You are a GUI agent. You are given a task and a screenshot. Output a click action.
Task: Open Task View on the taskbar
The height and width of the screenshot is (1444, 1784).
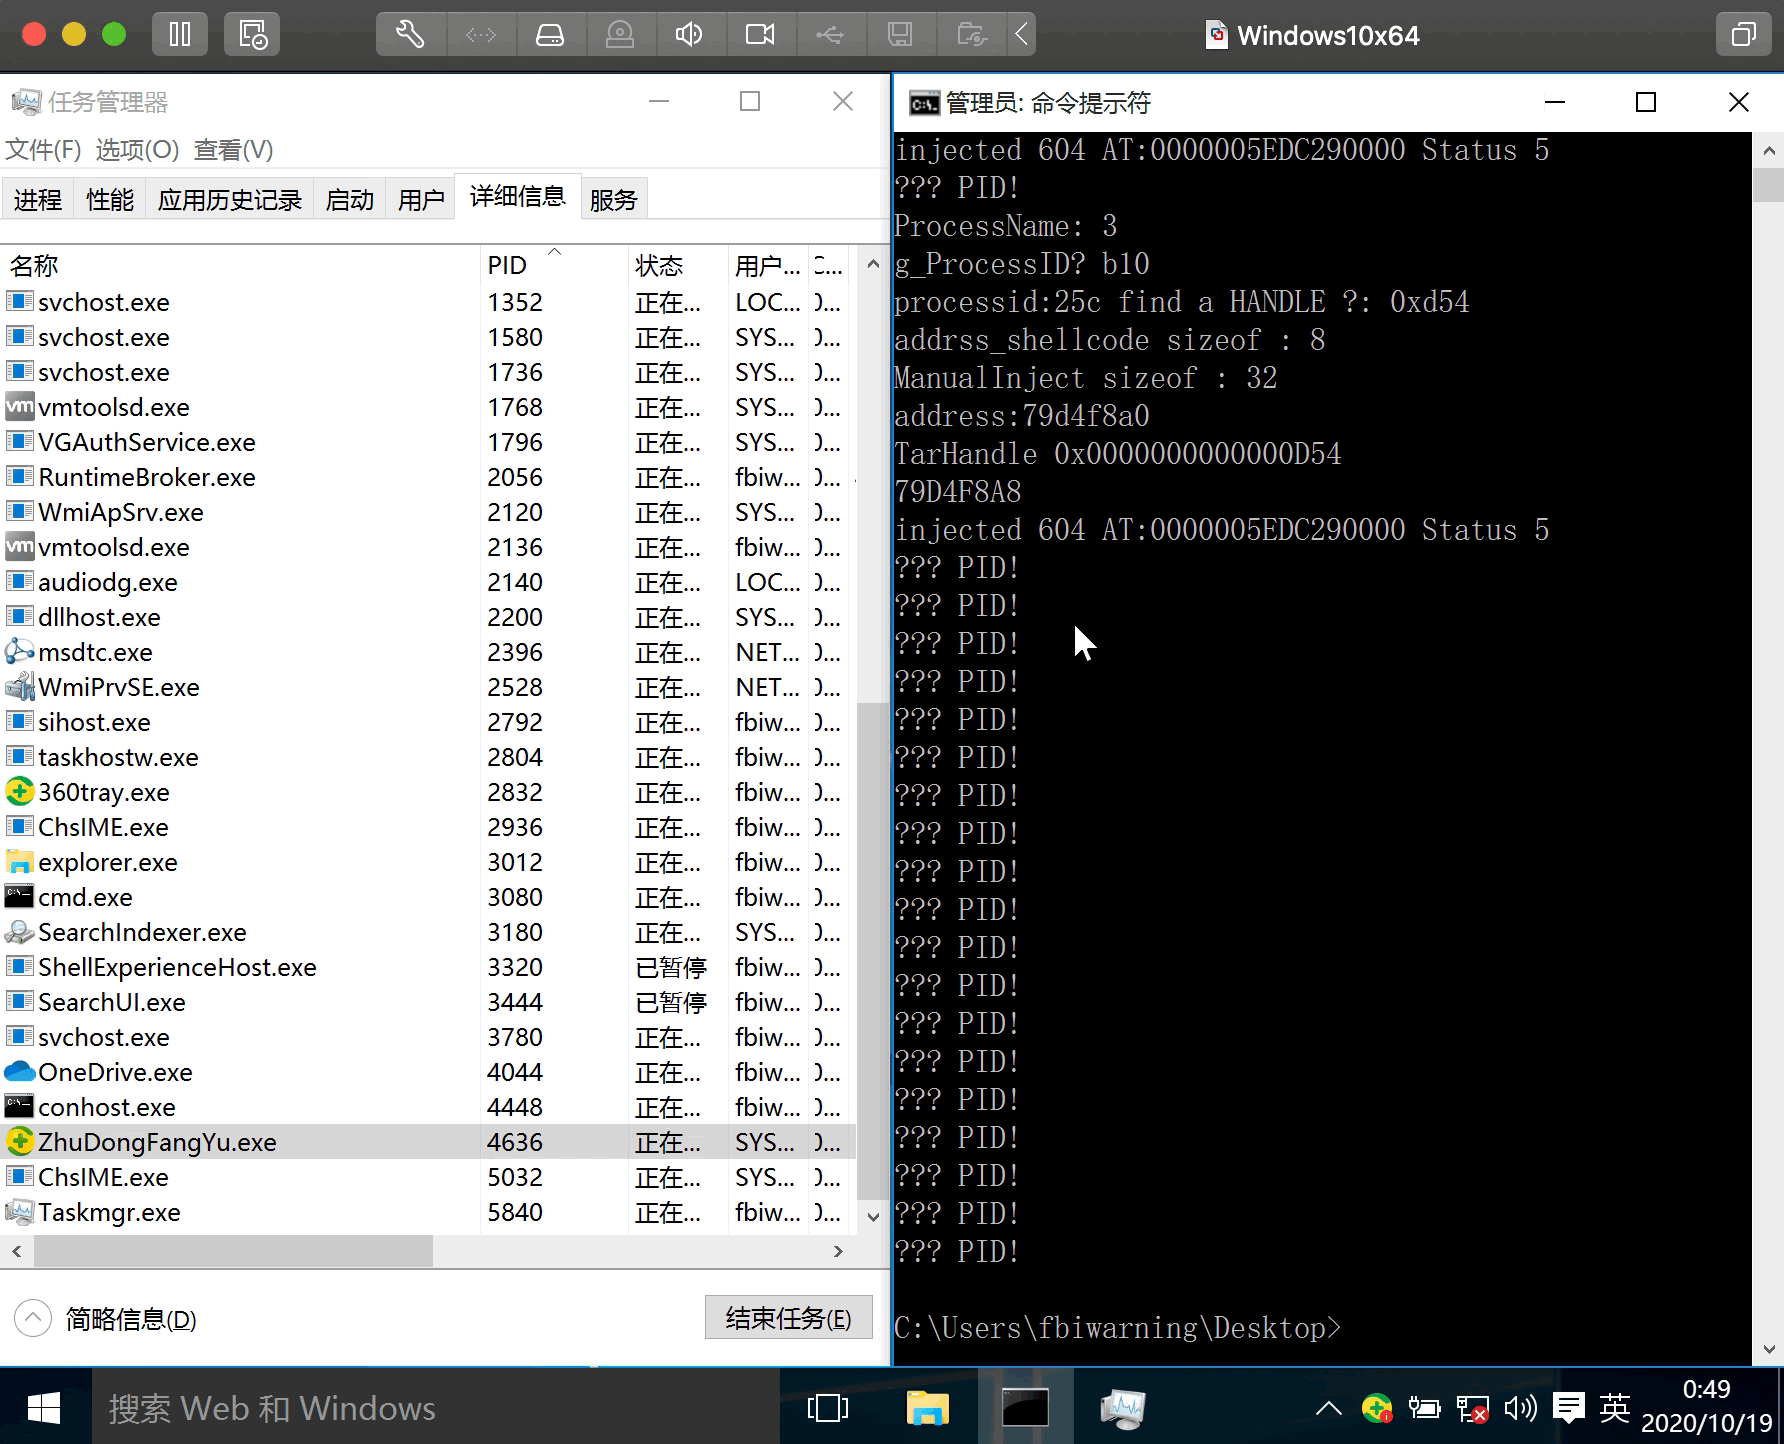click(x=827, y=1408)
